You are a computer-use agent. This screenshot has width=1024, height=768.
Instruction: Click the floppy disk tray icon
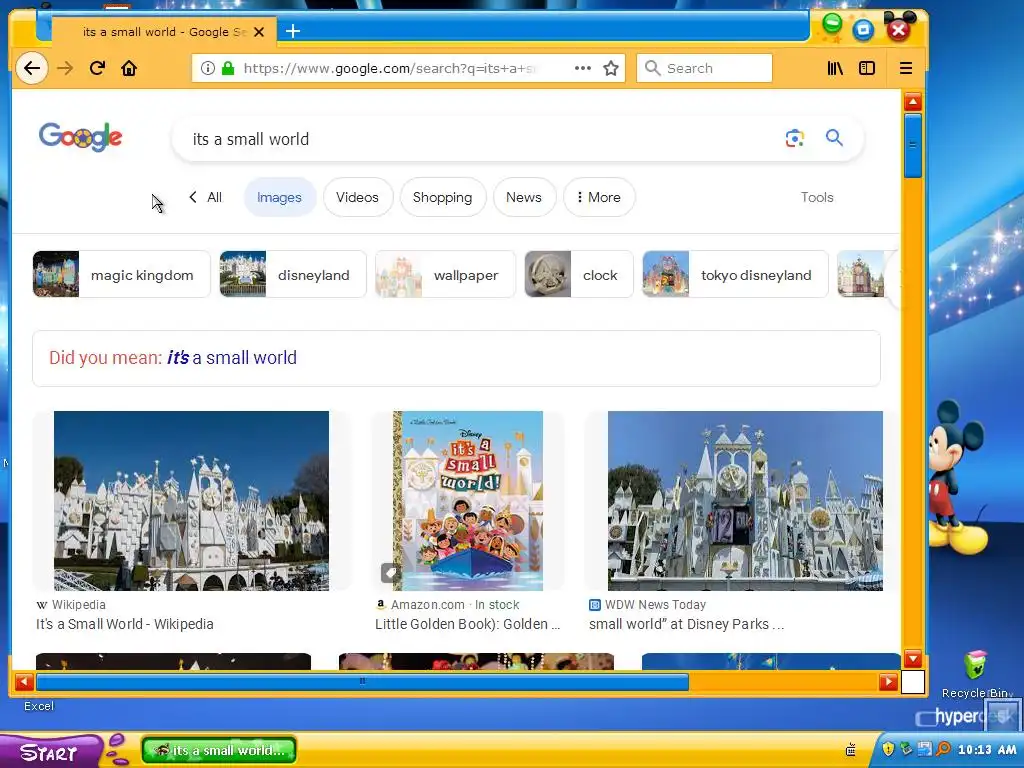click(x=925, y=749)
